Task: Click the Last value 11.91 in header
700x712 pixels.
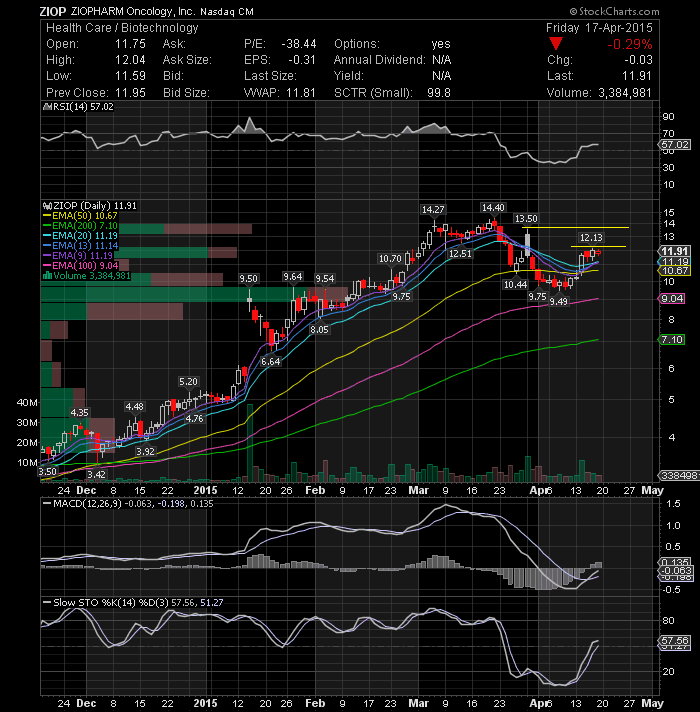Action: coord(637,75)
